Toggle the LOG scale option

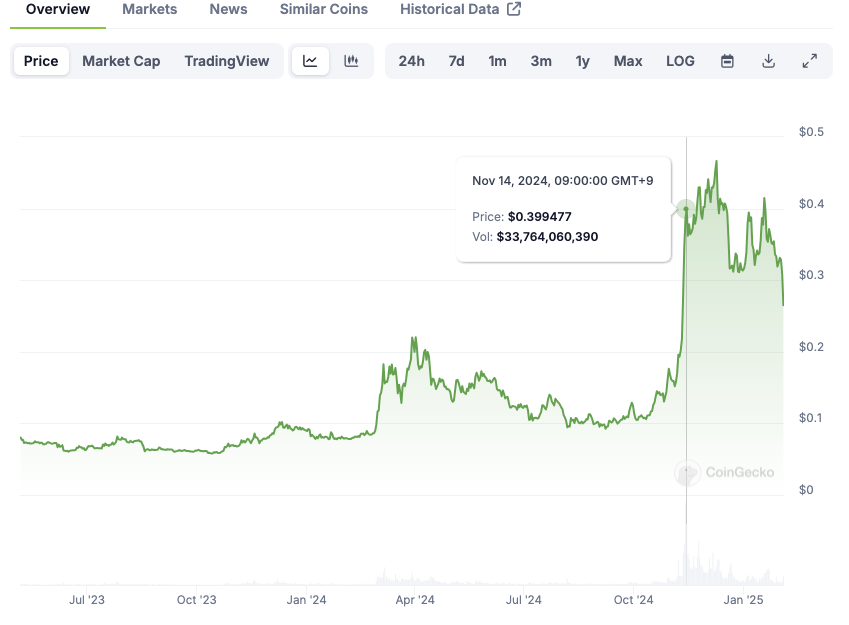pos(680,61)
